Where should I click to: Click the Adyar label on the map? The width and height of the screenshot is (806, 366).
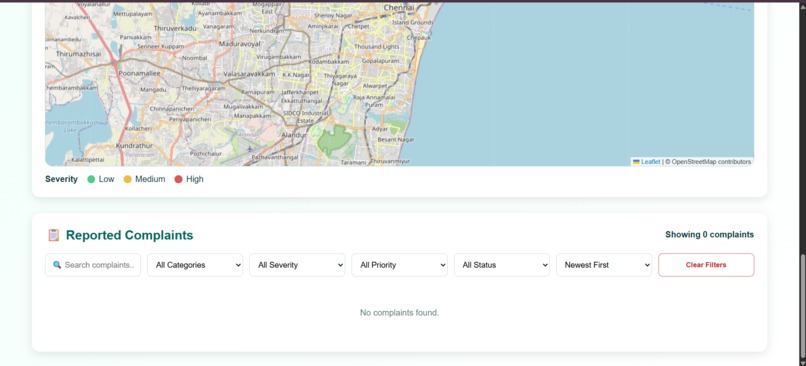point(380,129)
